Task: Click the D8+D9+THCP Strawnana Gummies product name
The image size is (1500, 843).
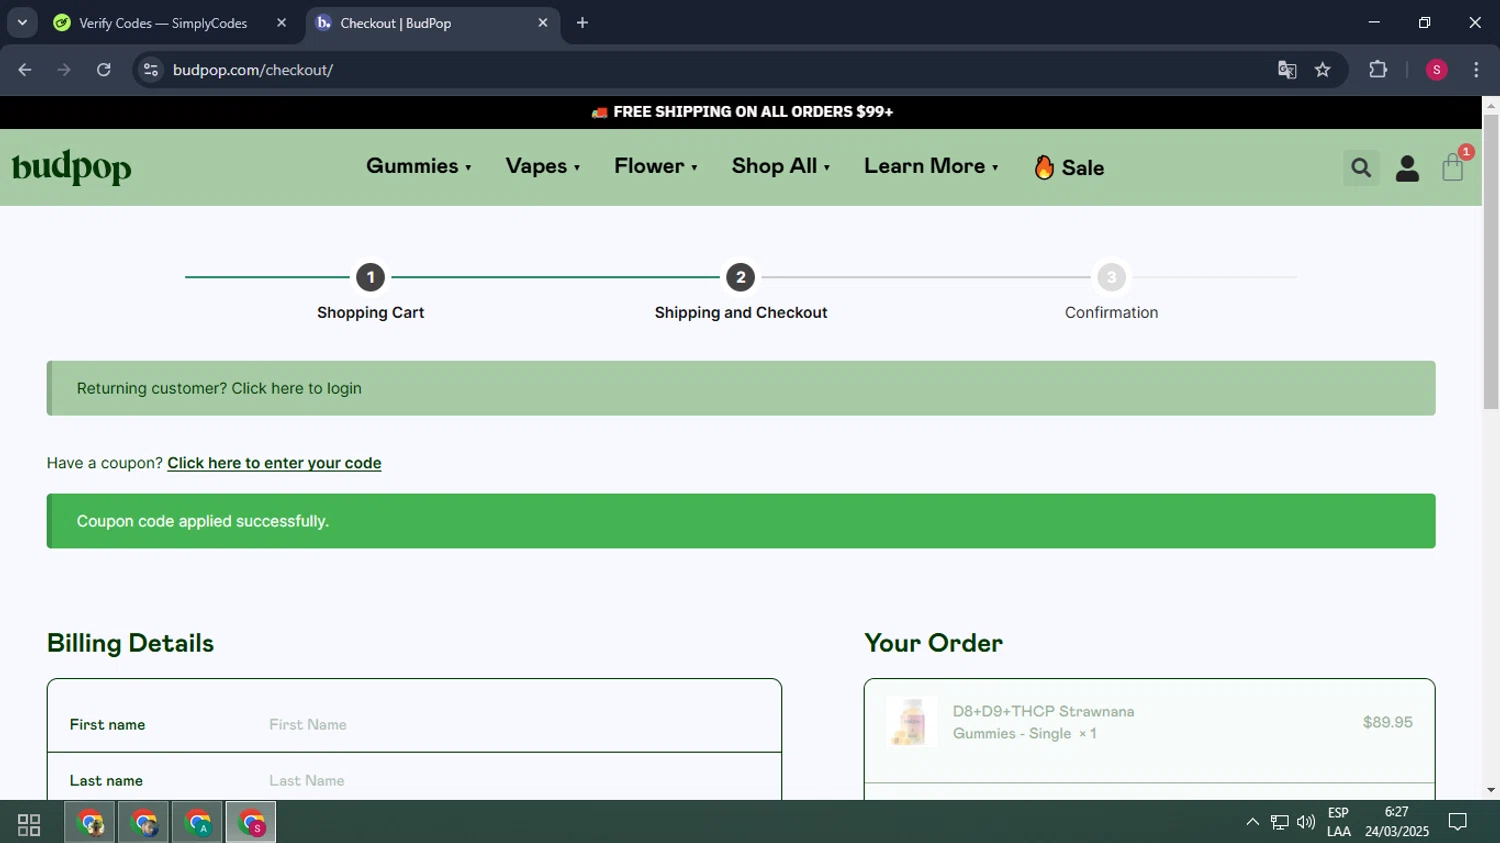Action: point(1043,722)
